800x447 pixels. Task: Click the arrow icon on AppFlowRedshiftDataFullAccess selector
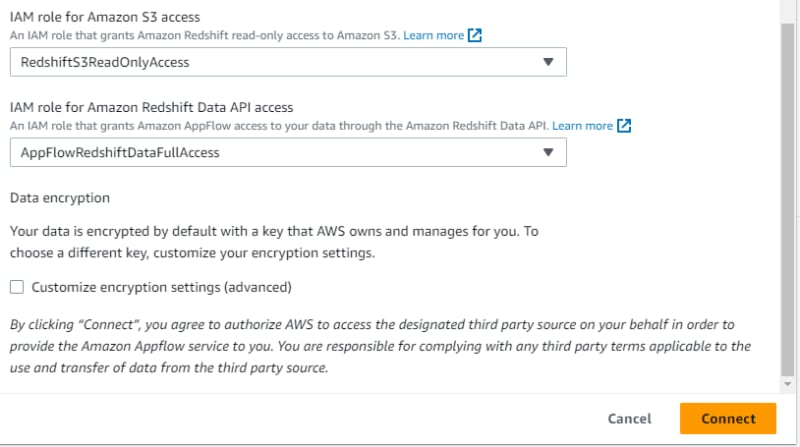click(x=548, y=153)
